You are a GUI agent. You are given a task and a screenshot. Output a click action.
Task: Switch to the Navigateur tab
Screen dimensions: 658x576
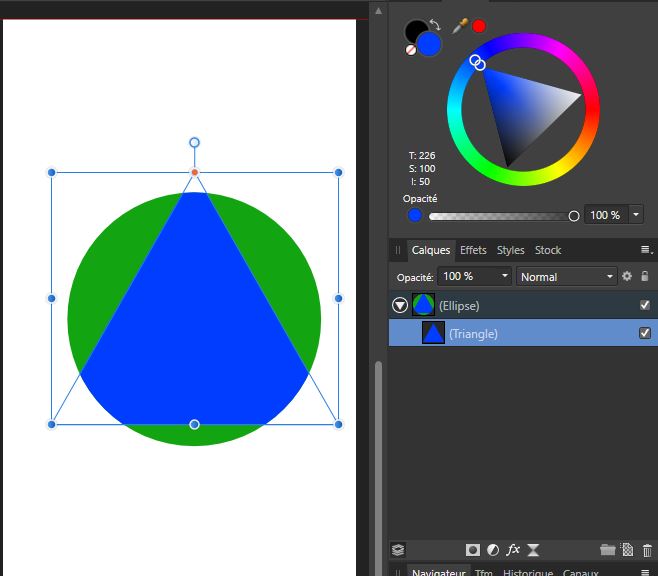pyautogui.click(x=439, y=572)
